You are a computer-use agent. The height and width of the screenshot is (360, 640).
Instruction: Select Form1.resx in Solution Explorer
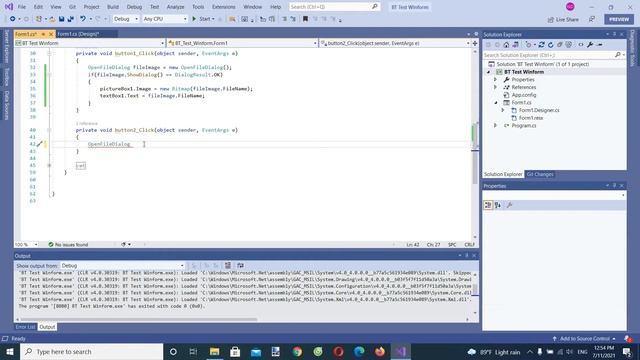click(531, 118)
